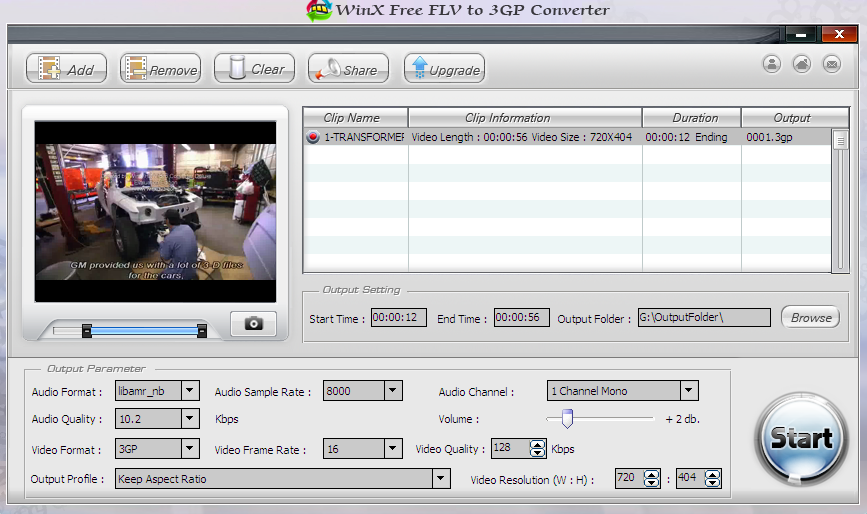Viewport: 867px width, 514px height.
Task: Click the resolution width field 720
Action: (x=630, y=478)
